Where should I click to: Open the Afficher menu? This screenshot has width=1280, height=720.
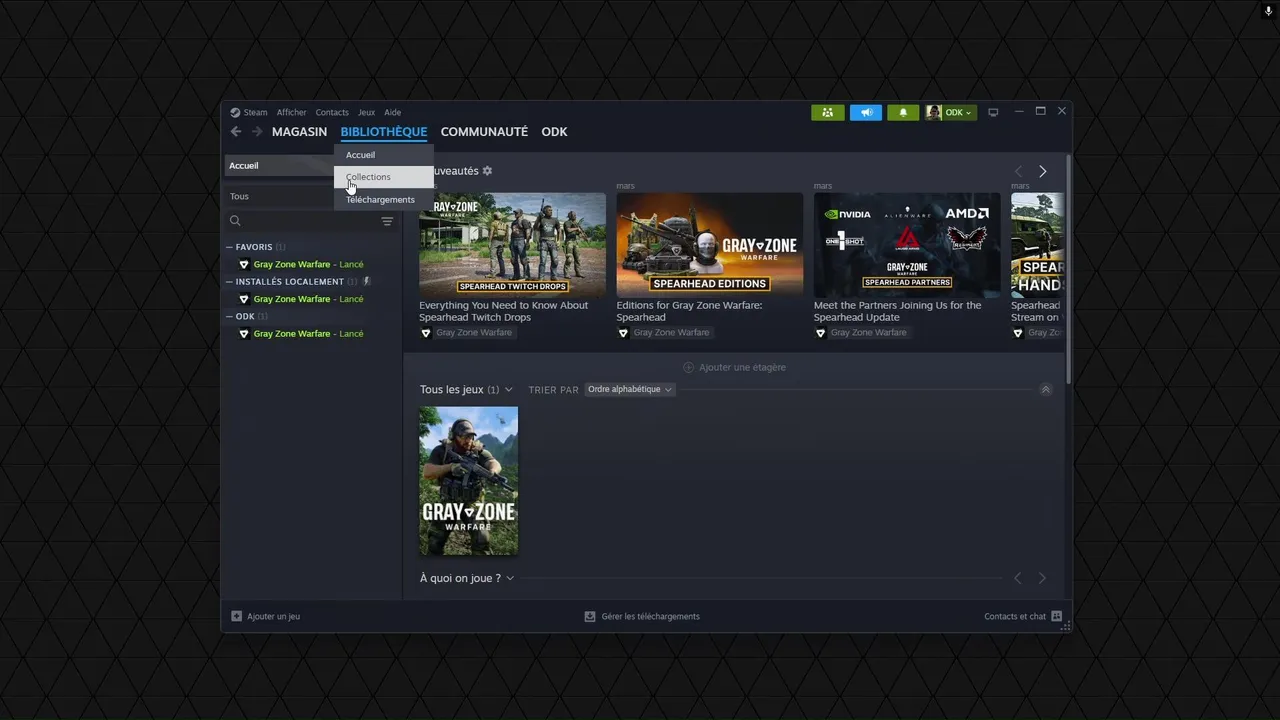(292, 112)
